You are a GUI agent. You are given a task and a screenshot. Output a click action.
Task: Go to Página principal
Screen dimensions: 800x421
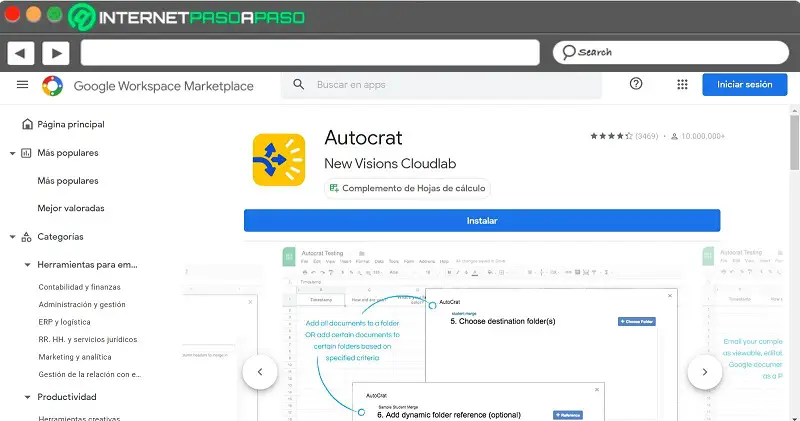click(71, 125)
